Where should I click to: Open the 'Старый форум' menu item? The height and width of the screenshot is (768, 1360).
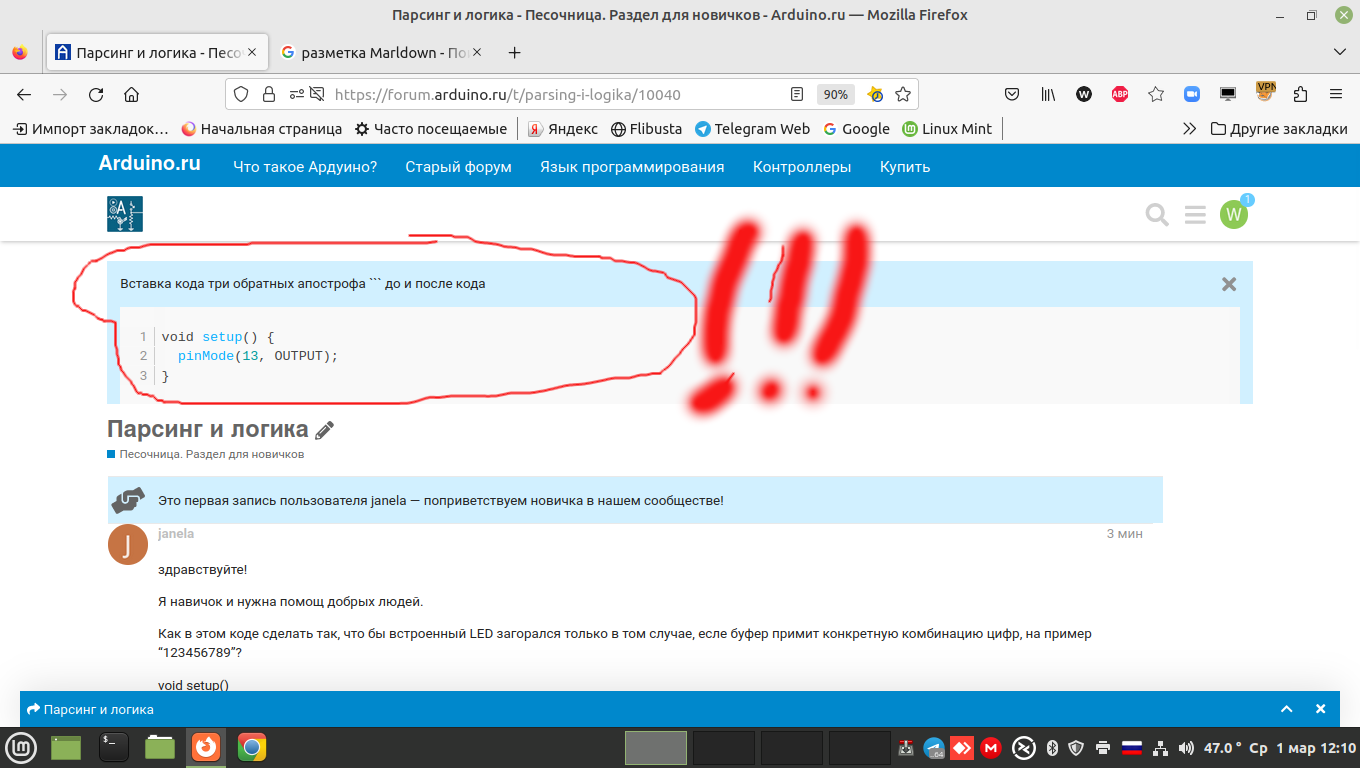pyautogui.click(x=458, y=167)
